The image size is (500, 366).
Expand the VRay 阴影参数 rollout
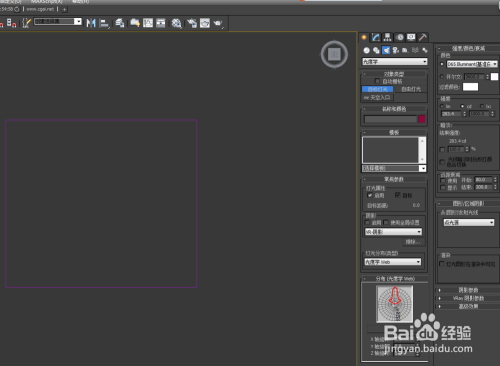pos(468,298)
